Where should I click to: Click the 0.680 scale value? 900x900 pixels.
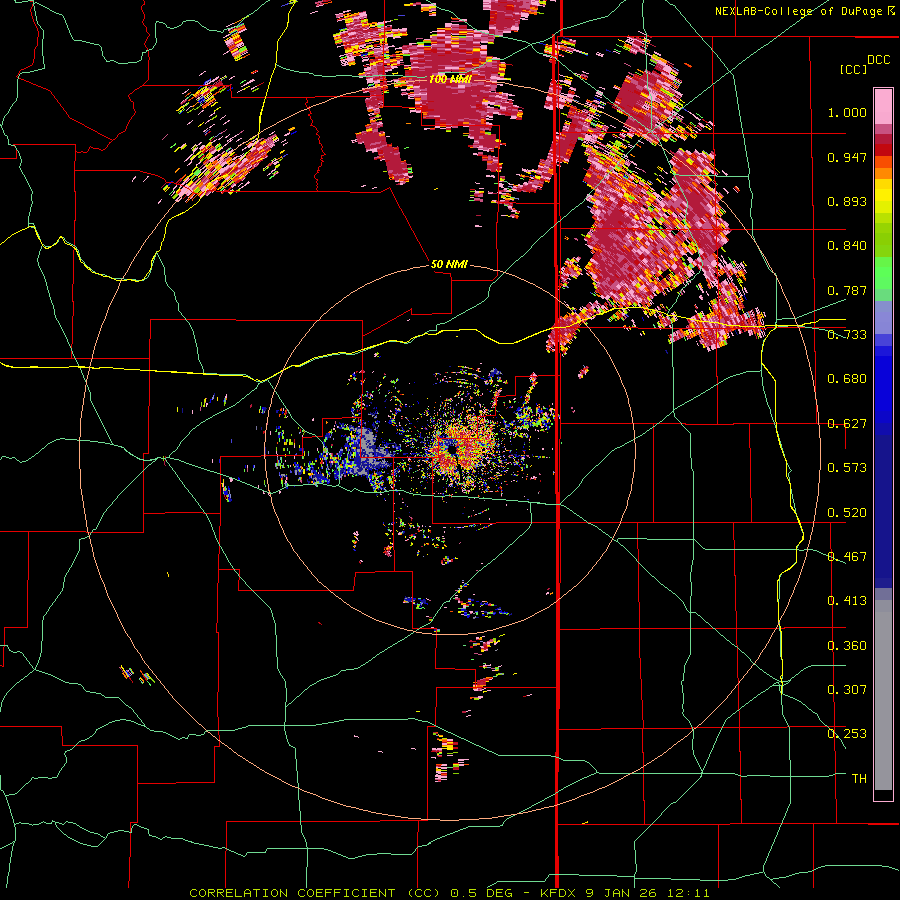[x=847, y=379]
